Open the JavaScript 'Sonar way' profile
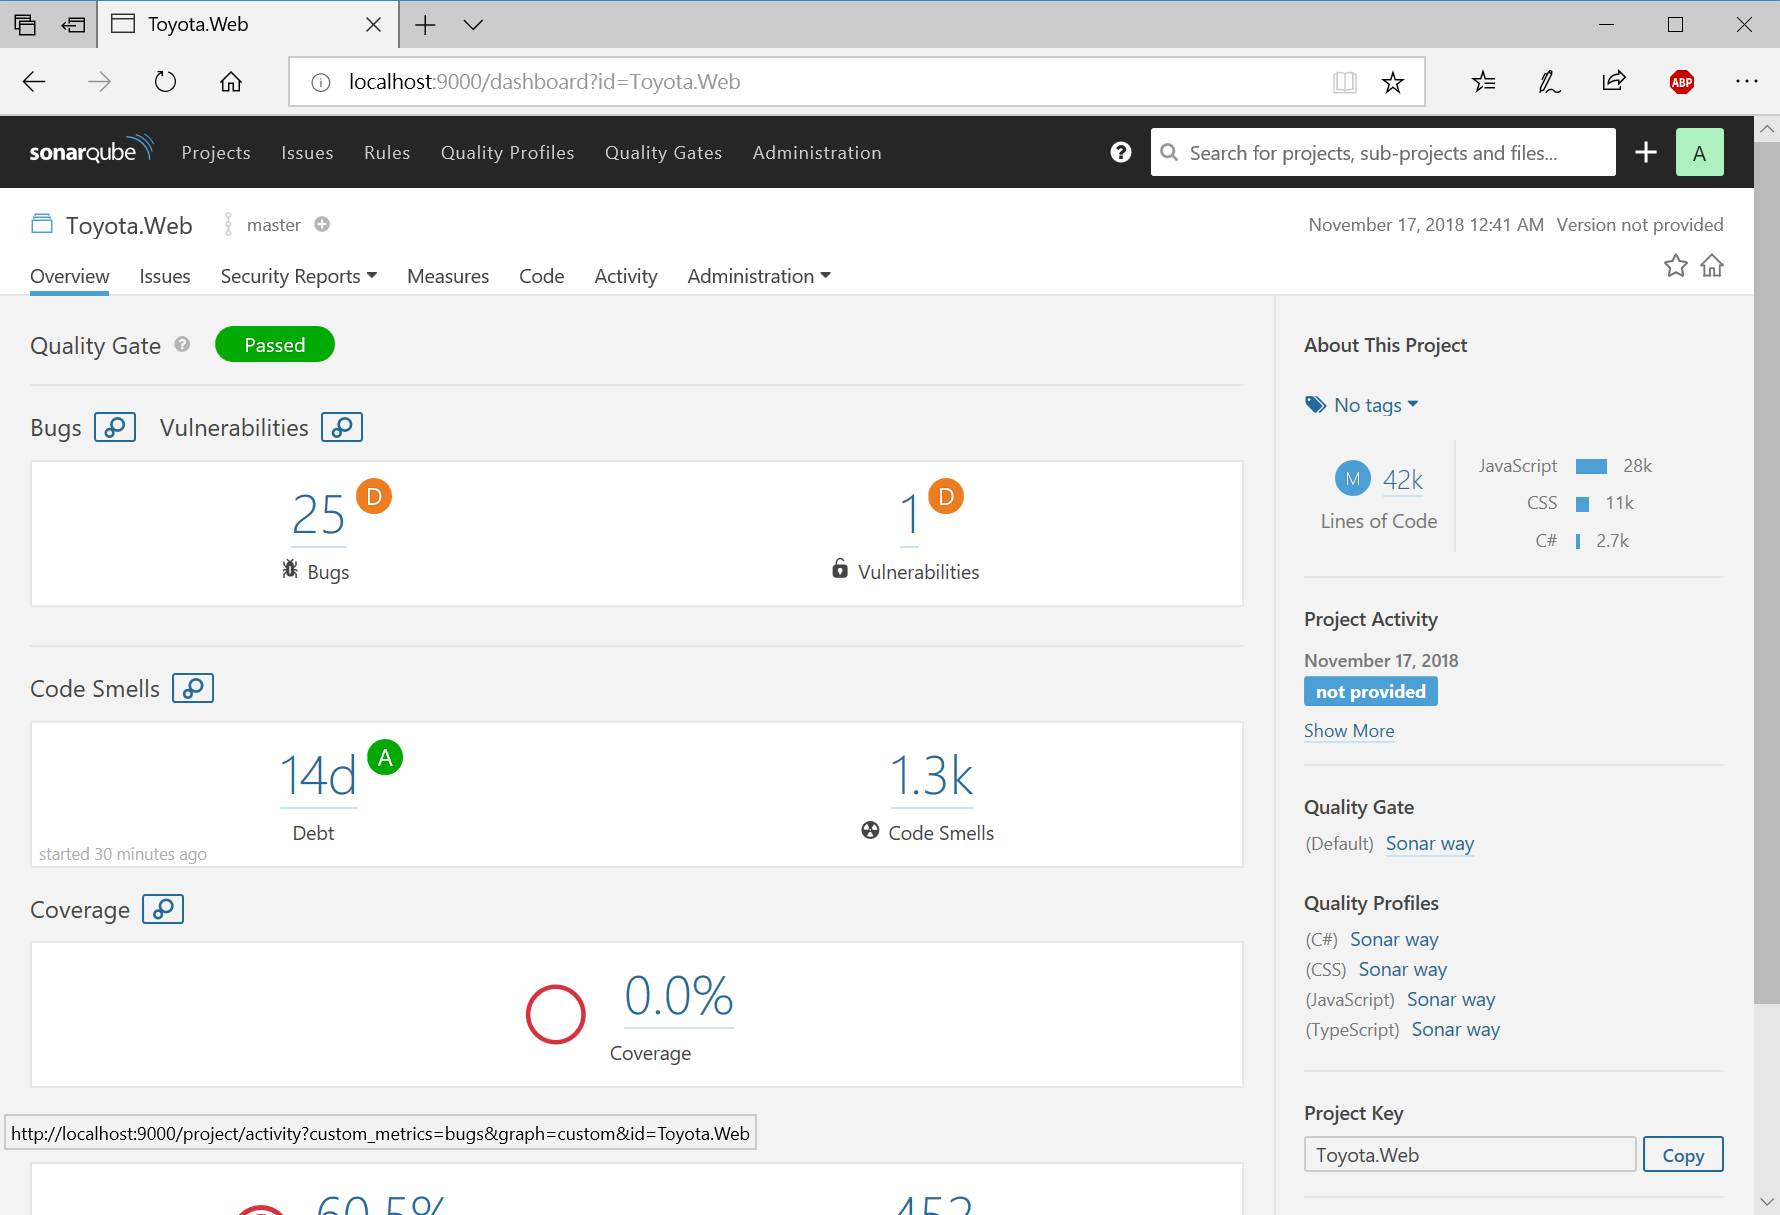 click(1451, 1000)
